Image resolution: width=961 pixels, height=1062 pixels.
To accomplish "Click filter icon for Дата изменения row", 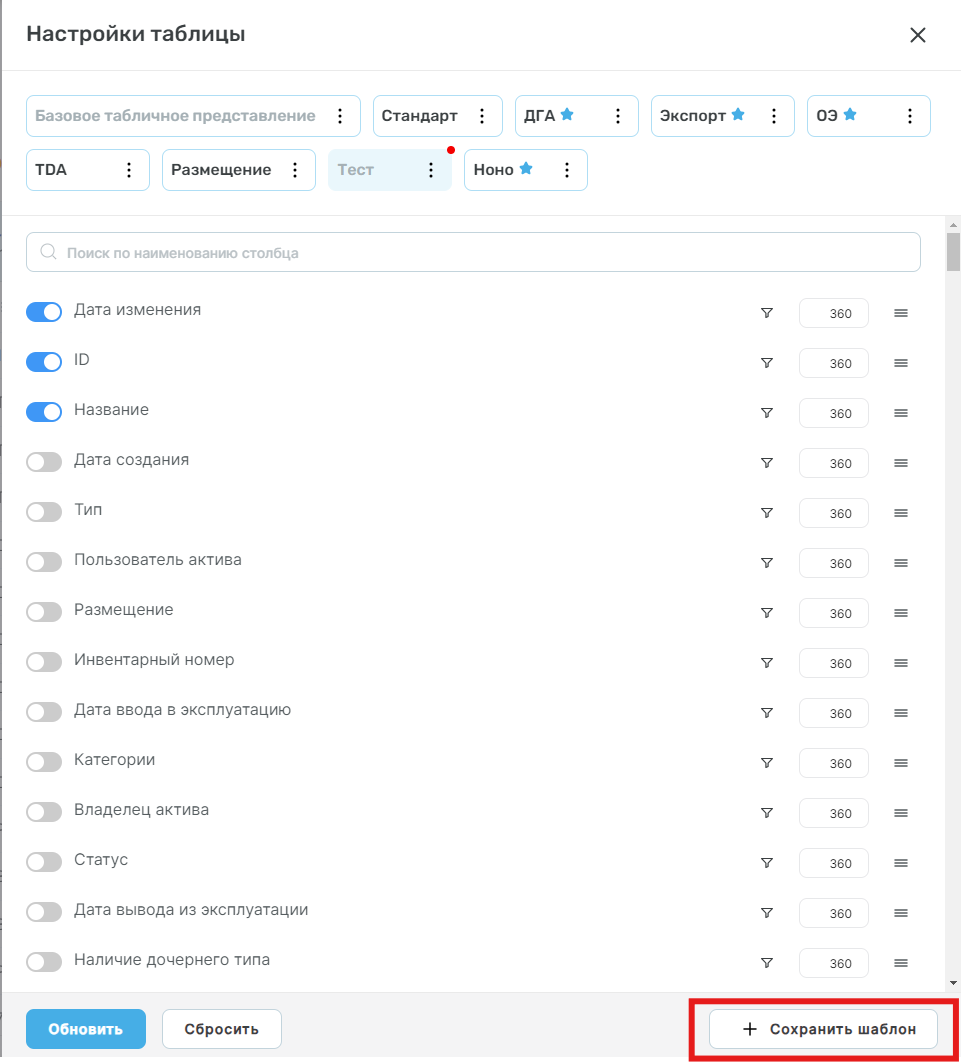I will (767, 313).
